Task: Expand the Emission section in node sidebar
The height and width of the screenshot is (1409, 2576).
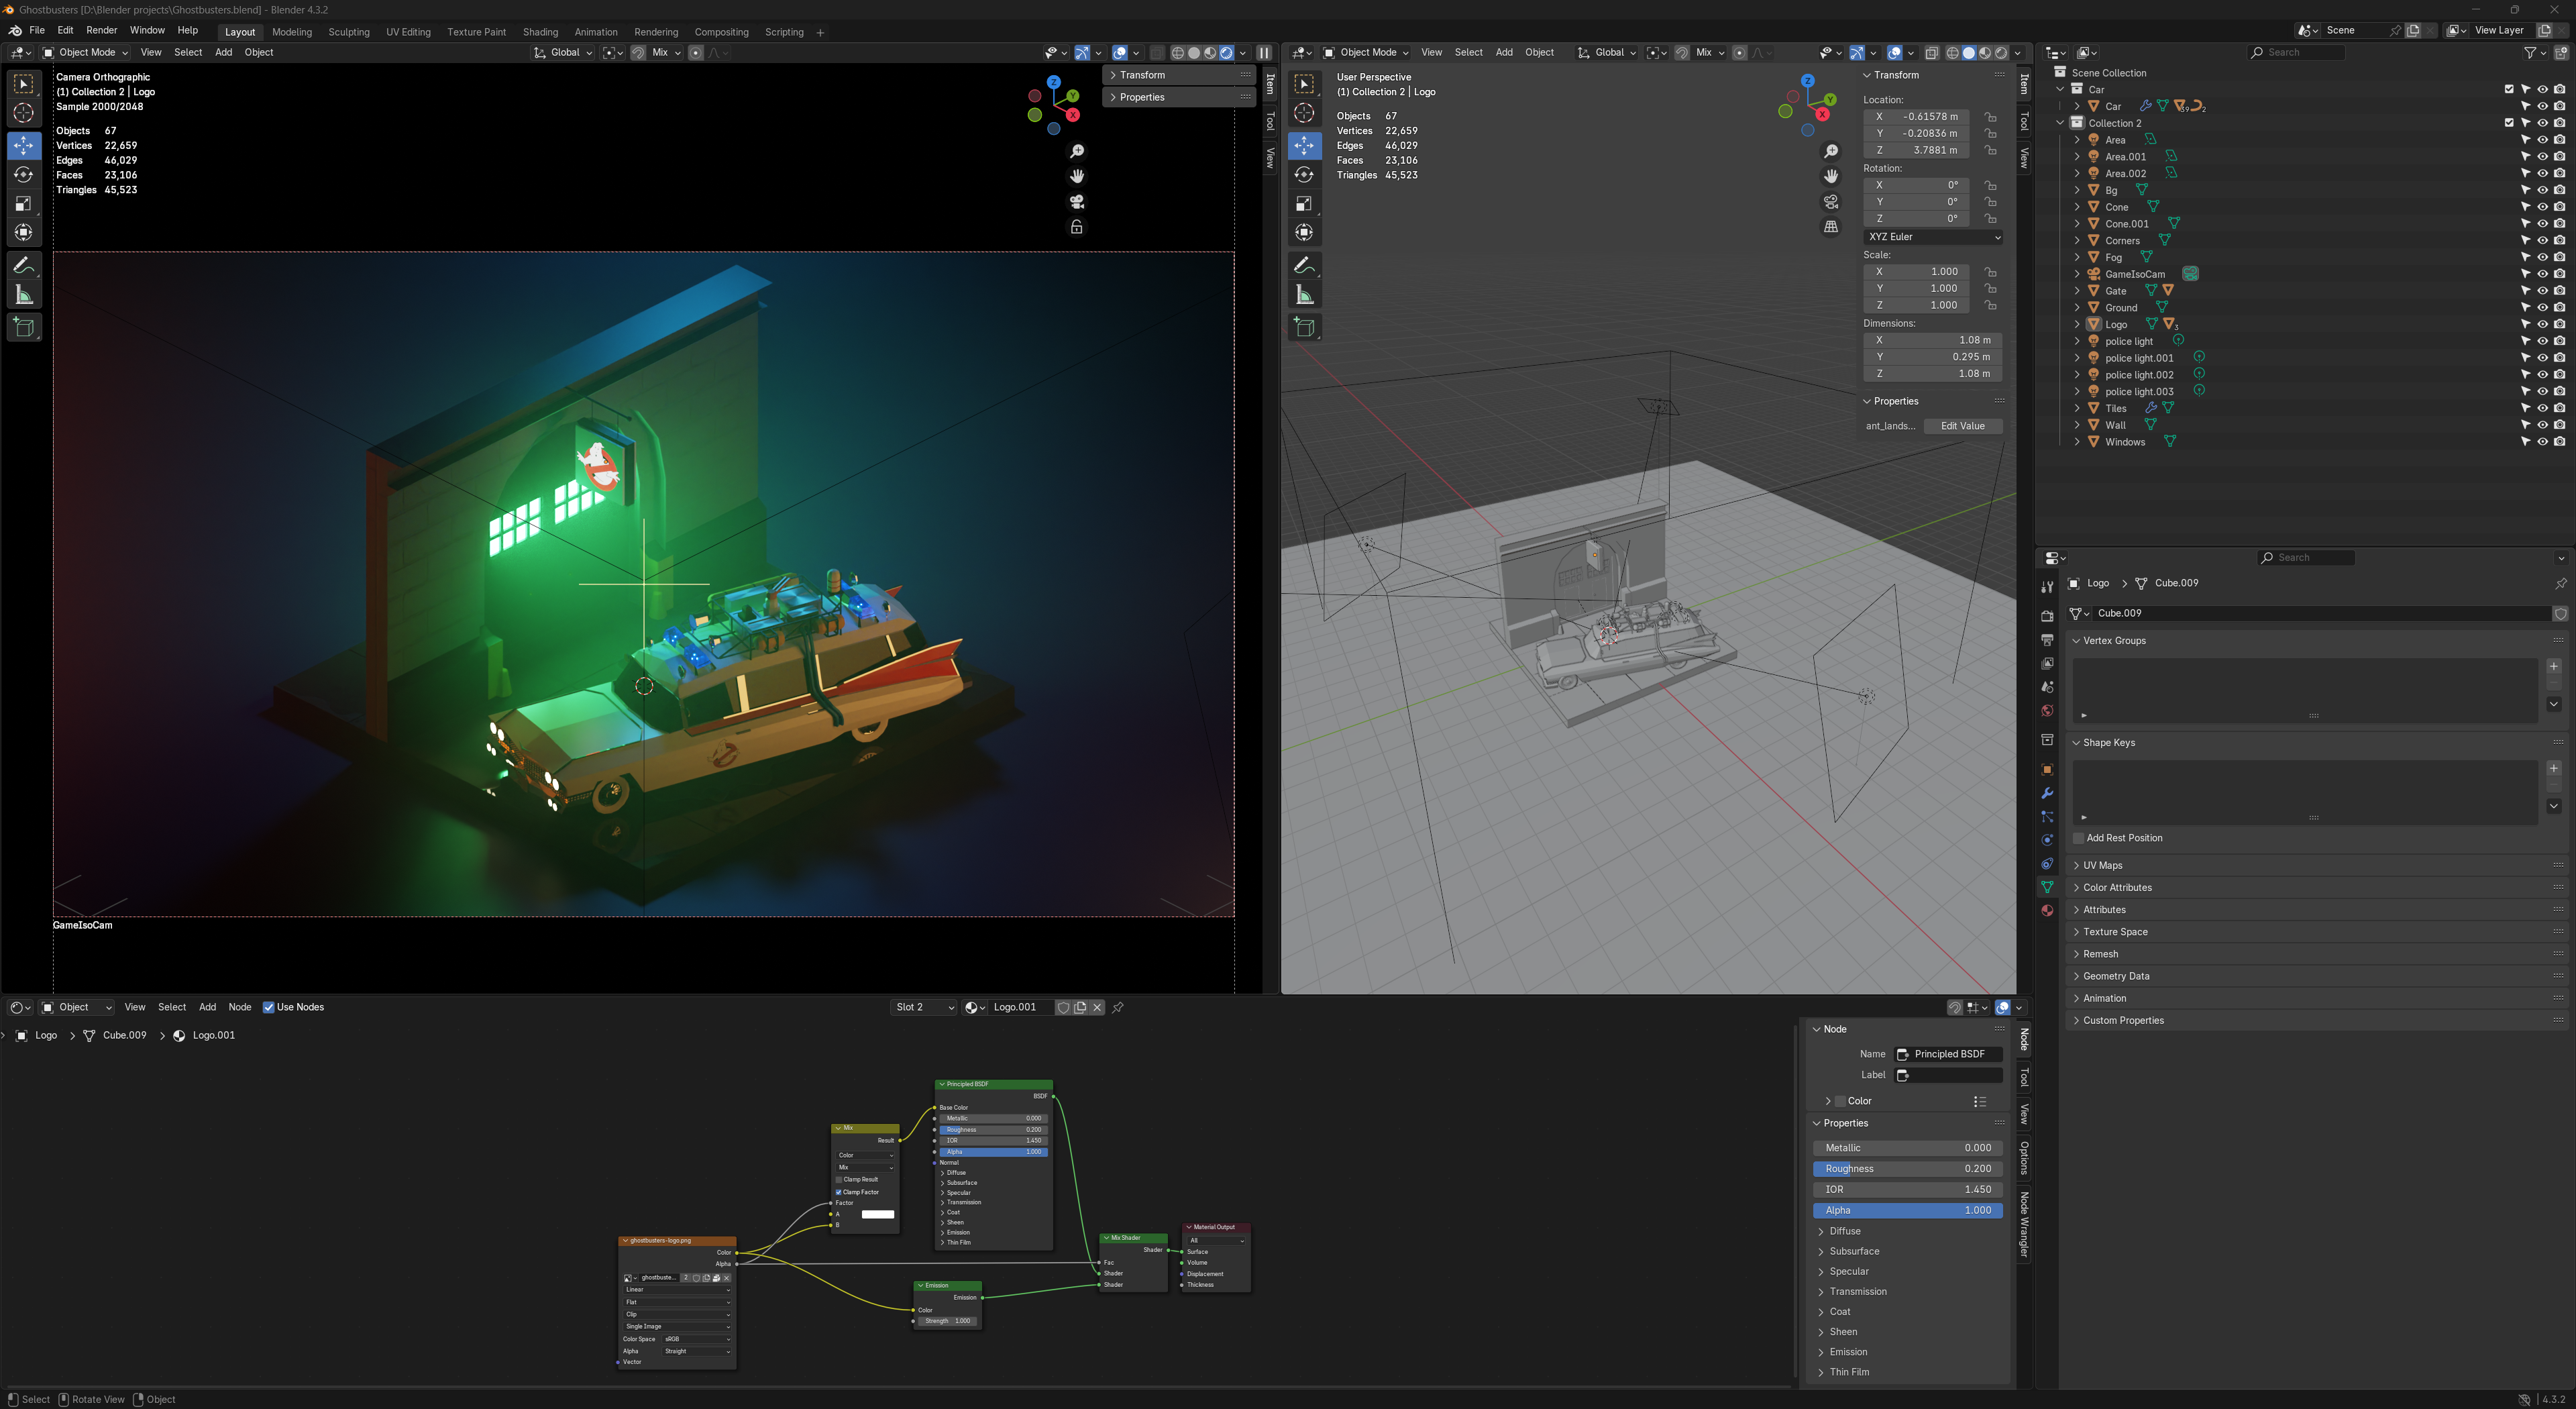Action: pos(1847,1352)
